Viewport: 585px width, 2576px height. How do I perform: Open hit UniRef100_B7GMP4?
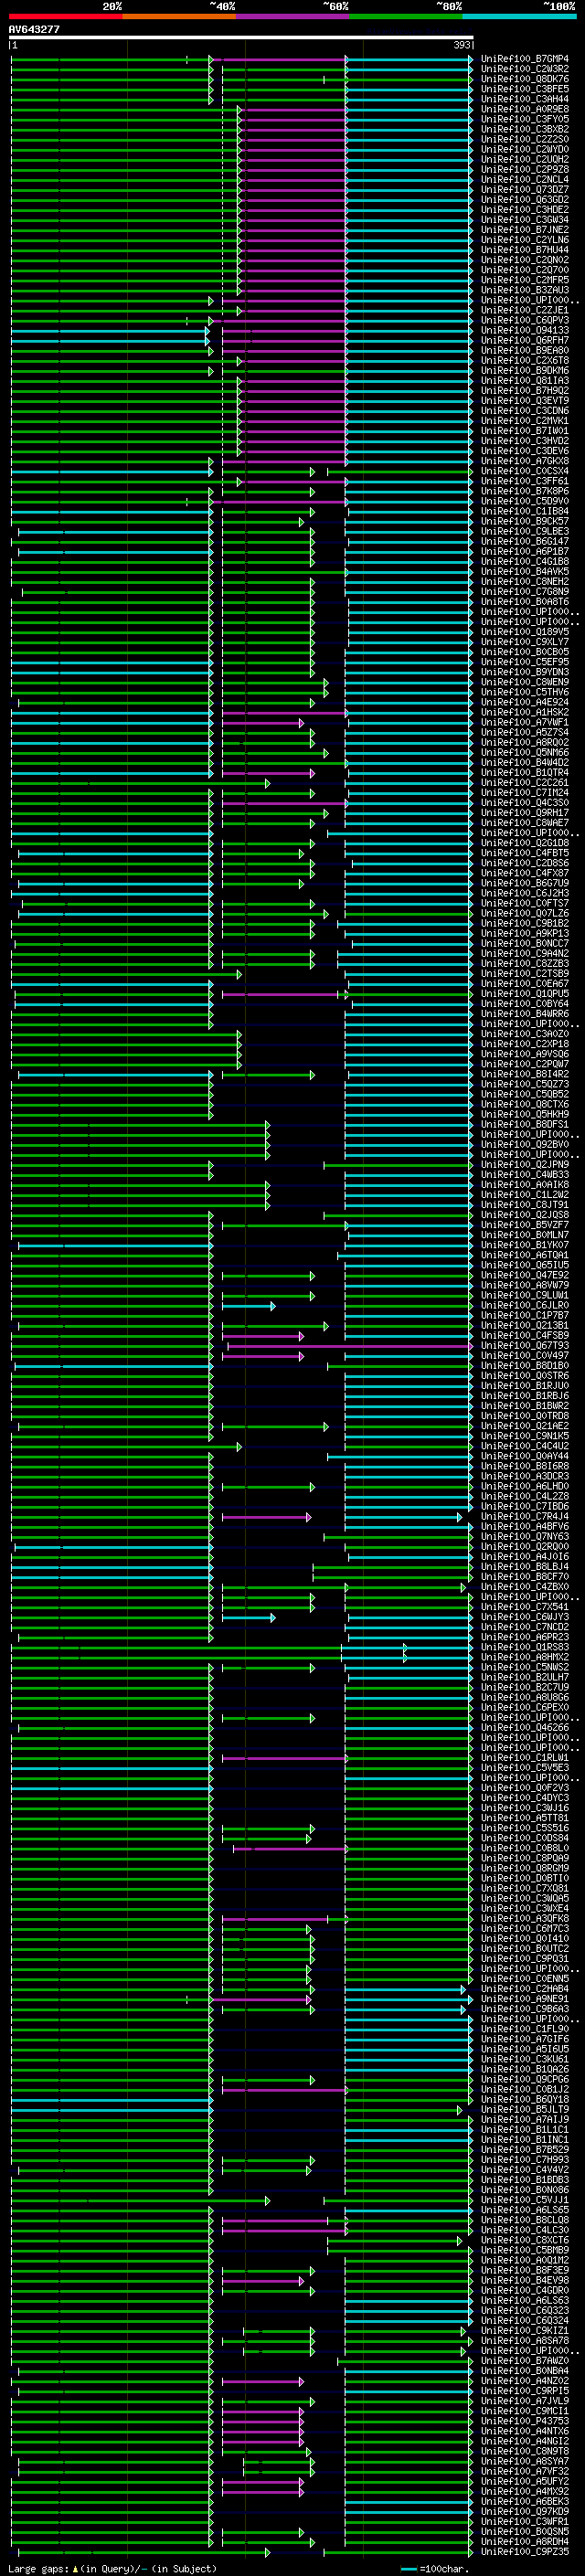coord(525,59)
